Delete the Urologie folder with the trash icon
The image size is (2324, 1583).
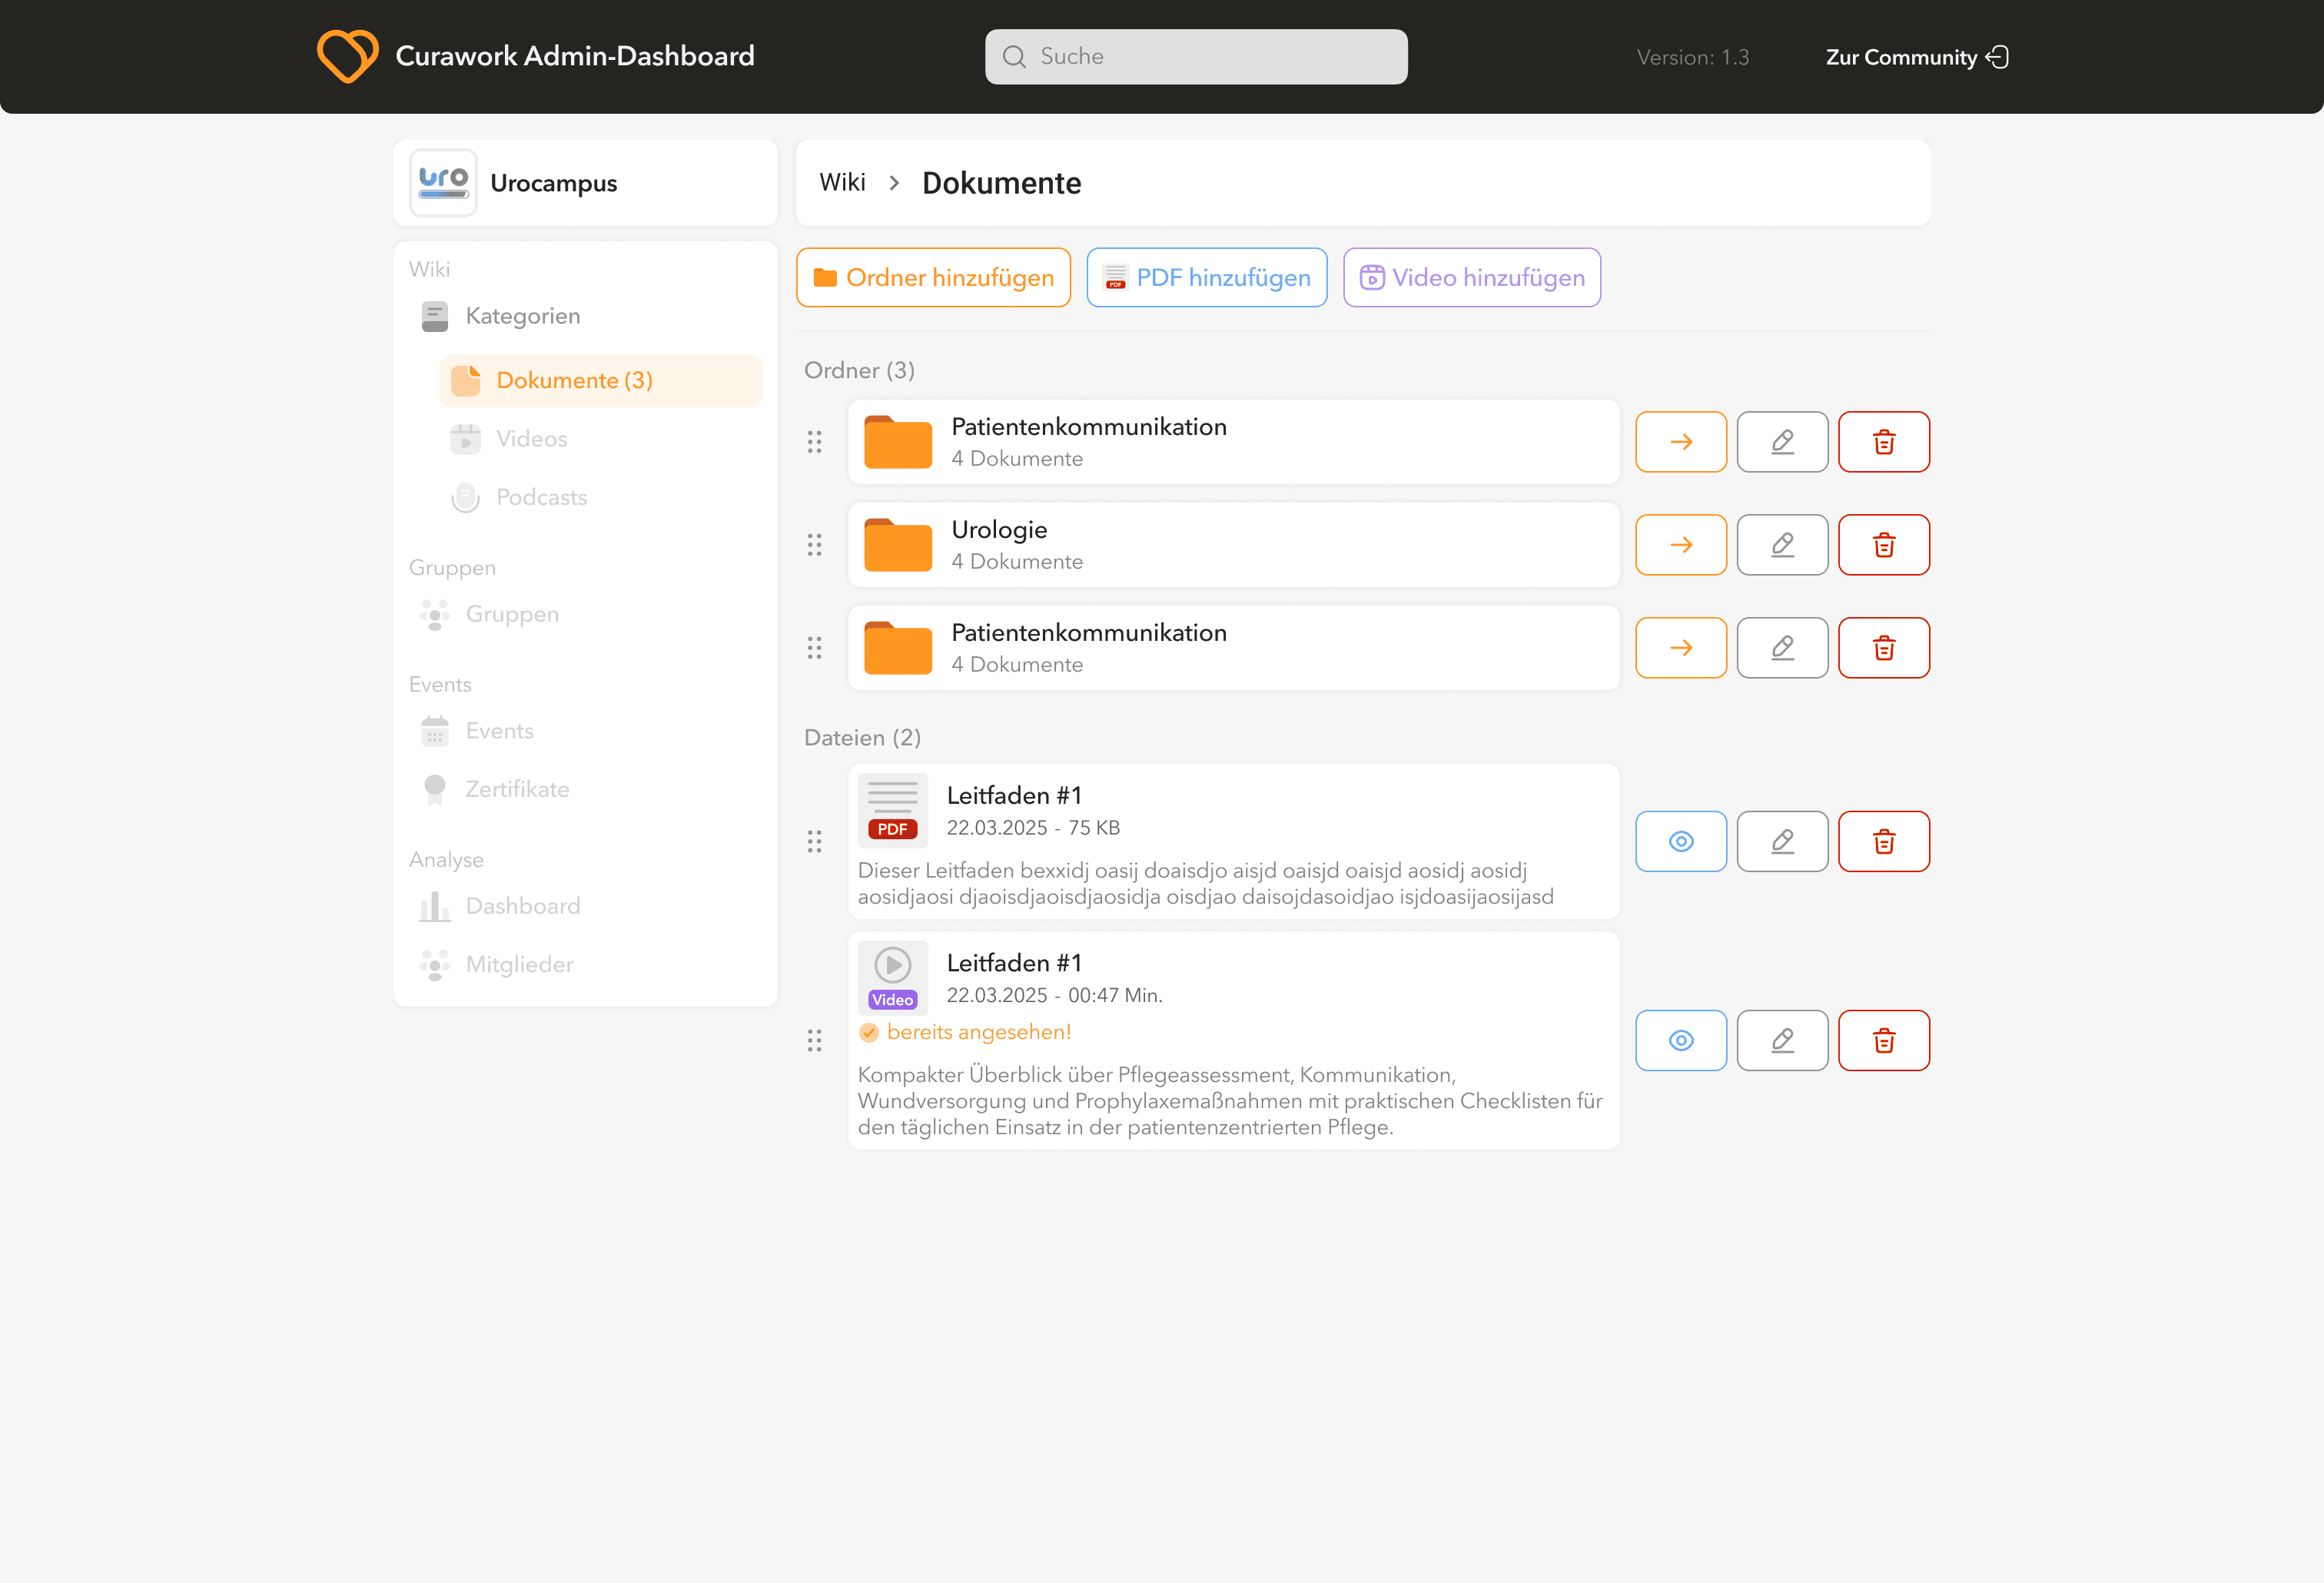[x=1883, y=545]
